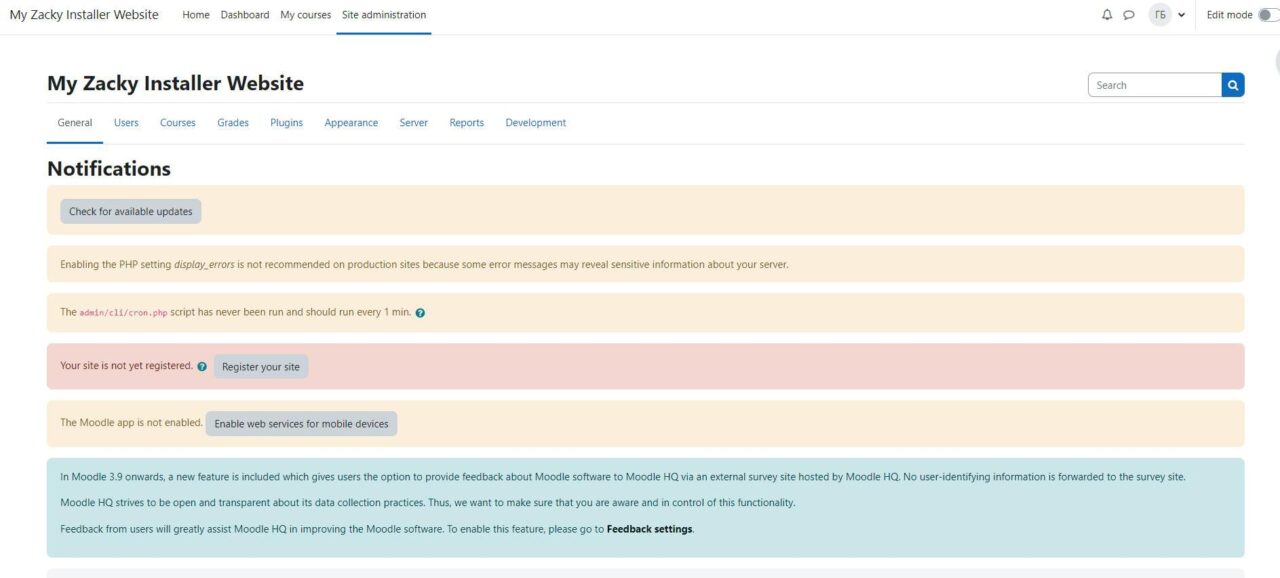Go to Dashboard in the top menu
1280x578 pixels.
point(244,14)
